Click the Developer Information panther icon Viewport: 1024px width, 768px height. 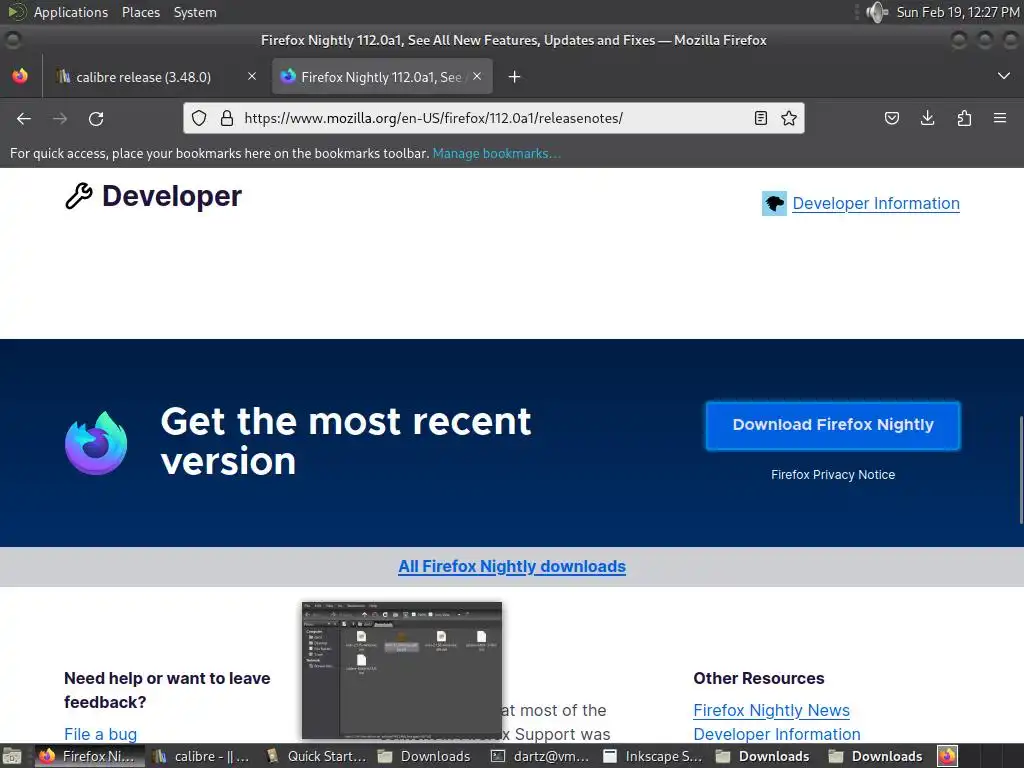775,203
